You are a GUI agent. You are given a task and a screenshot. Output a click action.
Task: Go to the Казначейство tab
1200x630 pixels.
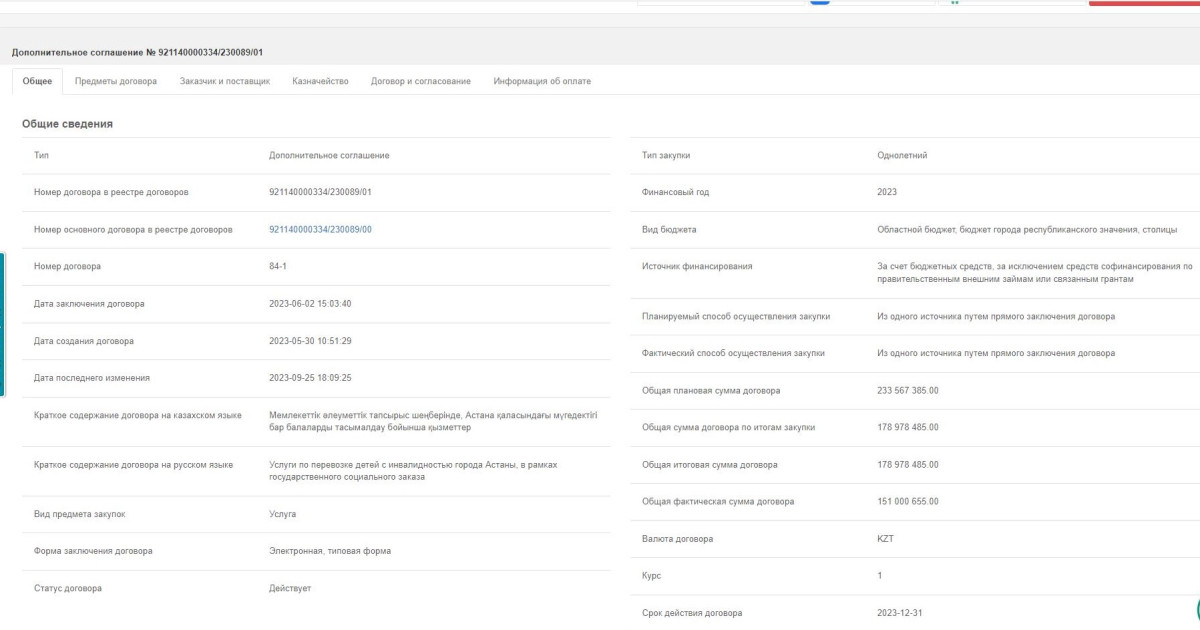320,81
